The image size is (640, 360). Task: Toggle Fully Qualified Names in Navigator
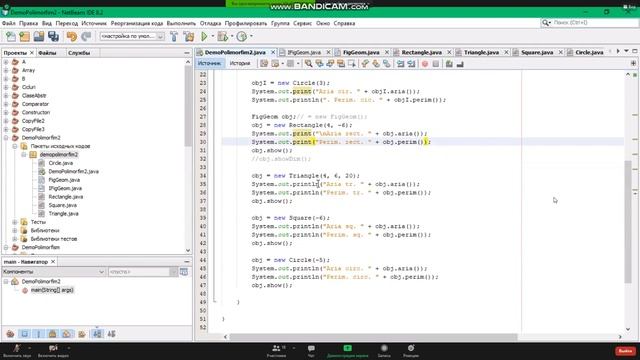pyautogui.click(x=82, y=334)
